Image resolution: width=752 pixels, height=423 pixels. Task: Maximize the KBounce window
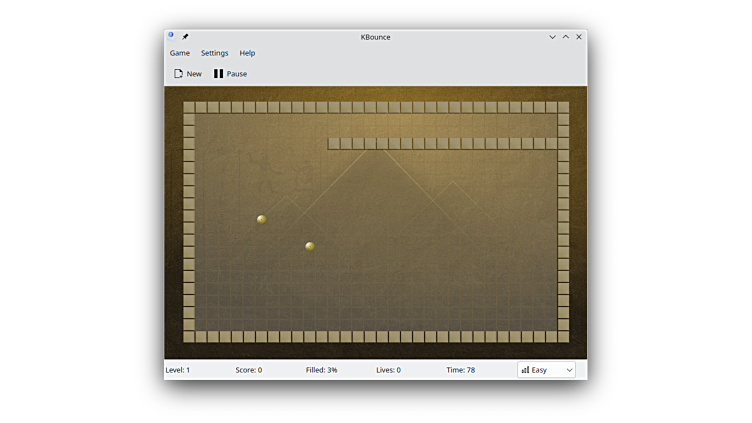[x=565, y=37]
